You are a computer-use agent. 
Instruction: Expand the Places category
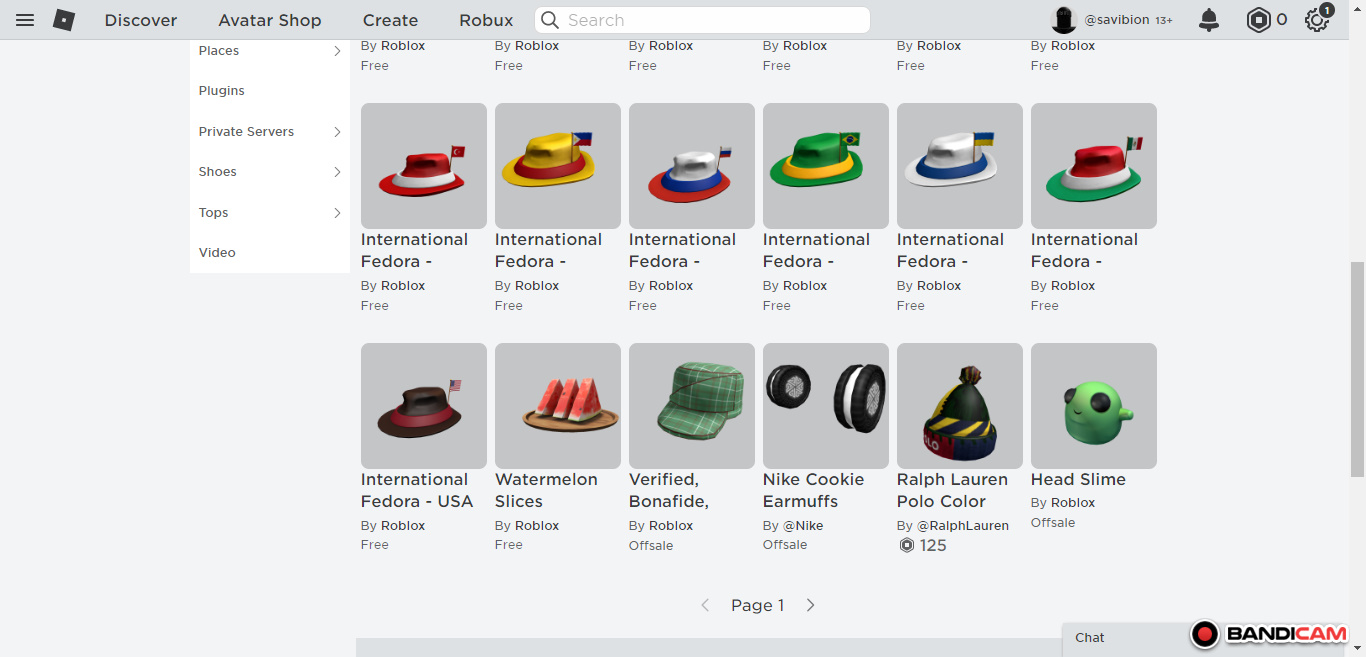(x=337, y=51)
